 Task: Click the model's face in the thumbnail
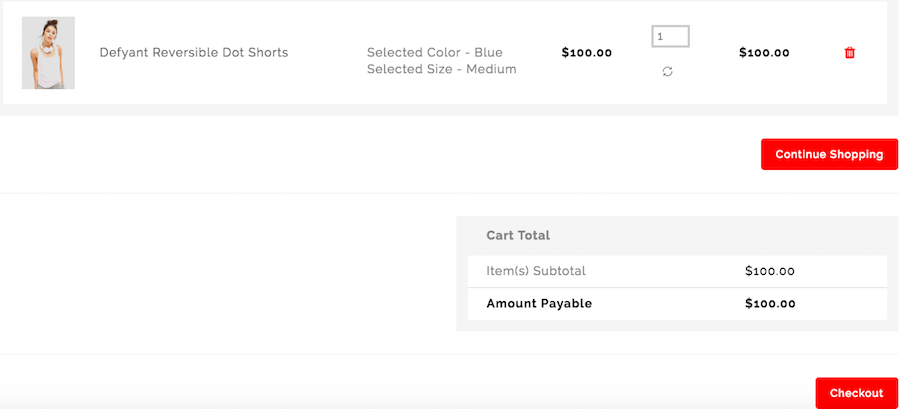pyautogui.click(x=47, y=30)
